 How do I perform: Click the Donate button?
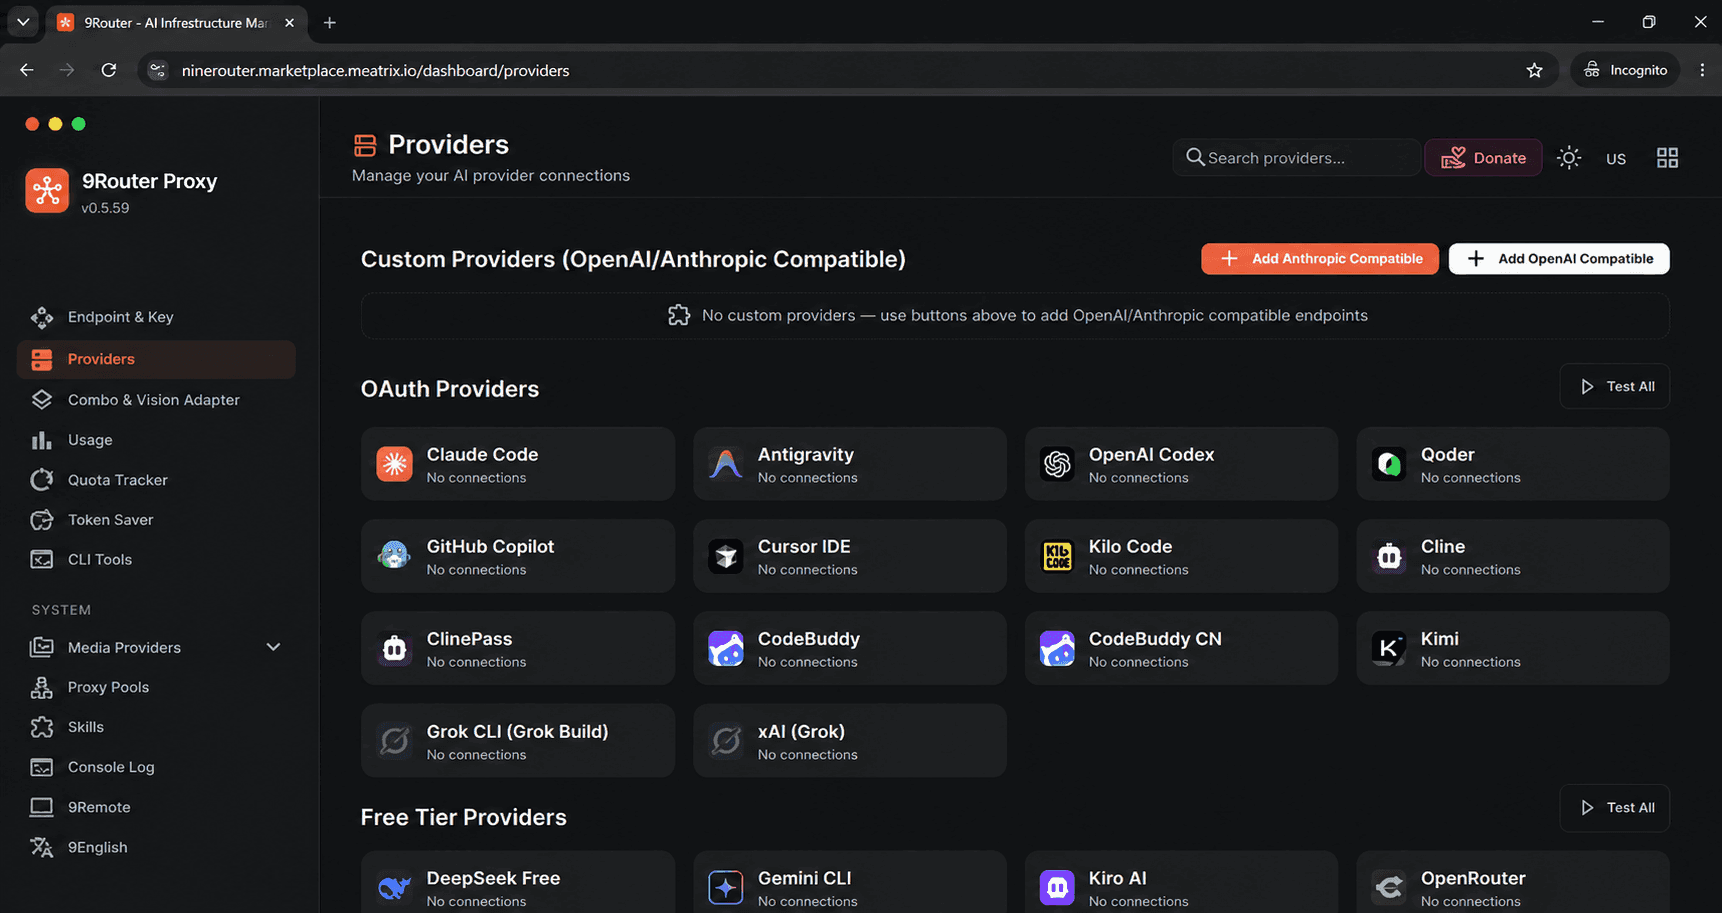click(1483, 158)
